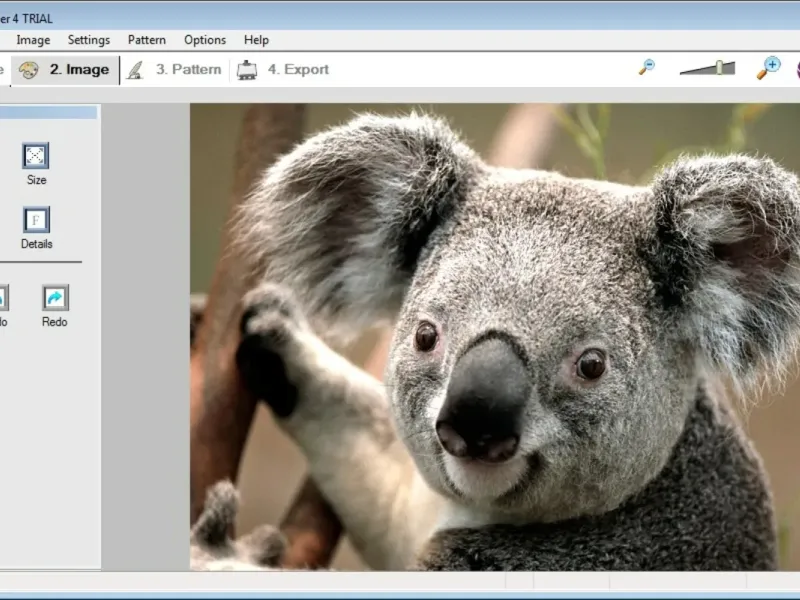
Task: Open the Image menu
Action: click(33, 40)
